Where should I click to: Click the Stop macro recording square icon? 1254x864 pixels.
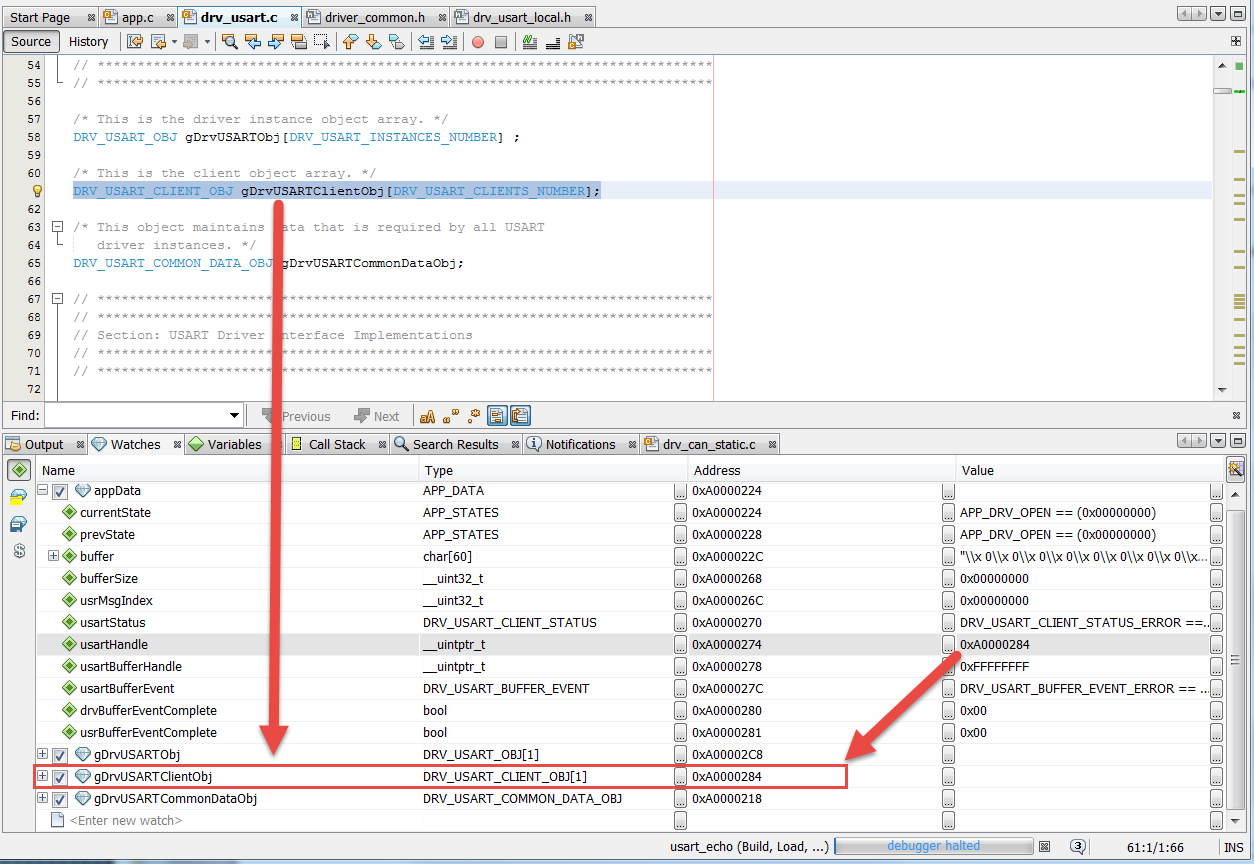click(x=501, y=42)
